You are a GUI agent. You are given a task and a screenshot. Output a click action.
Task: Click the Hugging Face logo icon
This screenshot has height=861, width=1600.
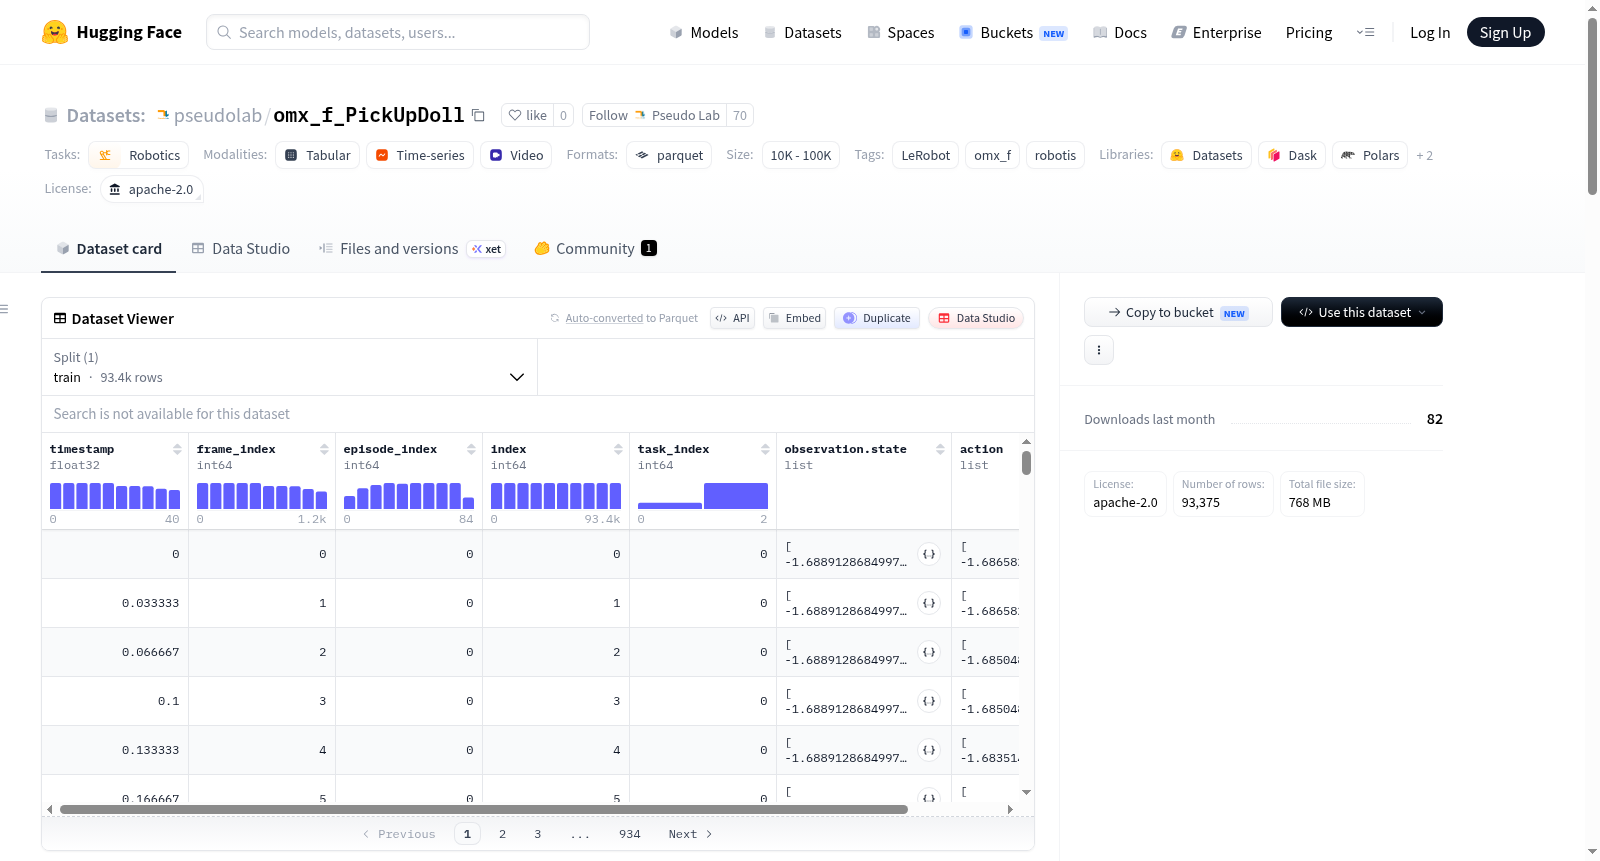pos(55,32)
